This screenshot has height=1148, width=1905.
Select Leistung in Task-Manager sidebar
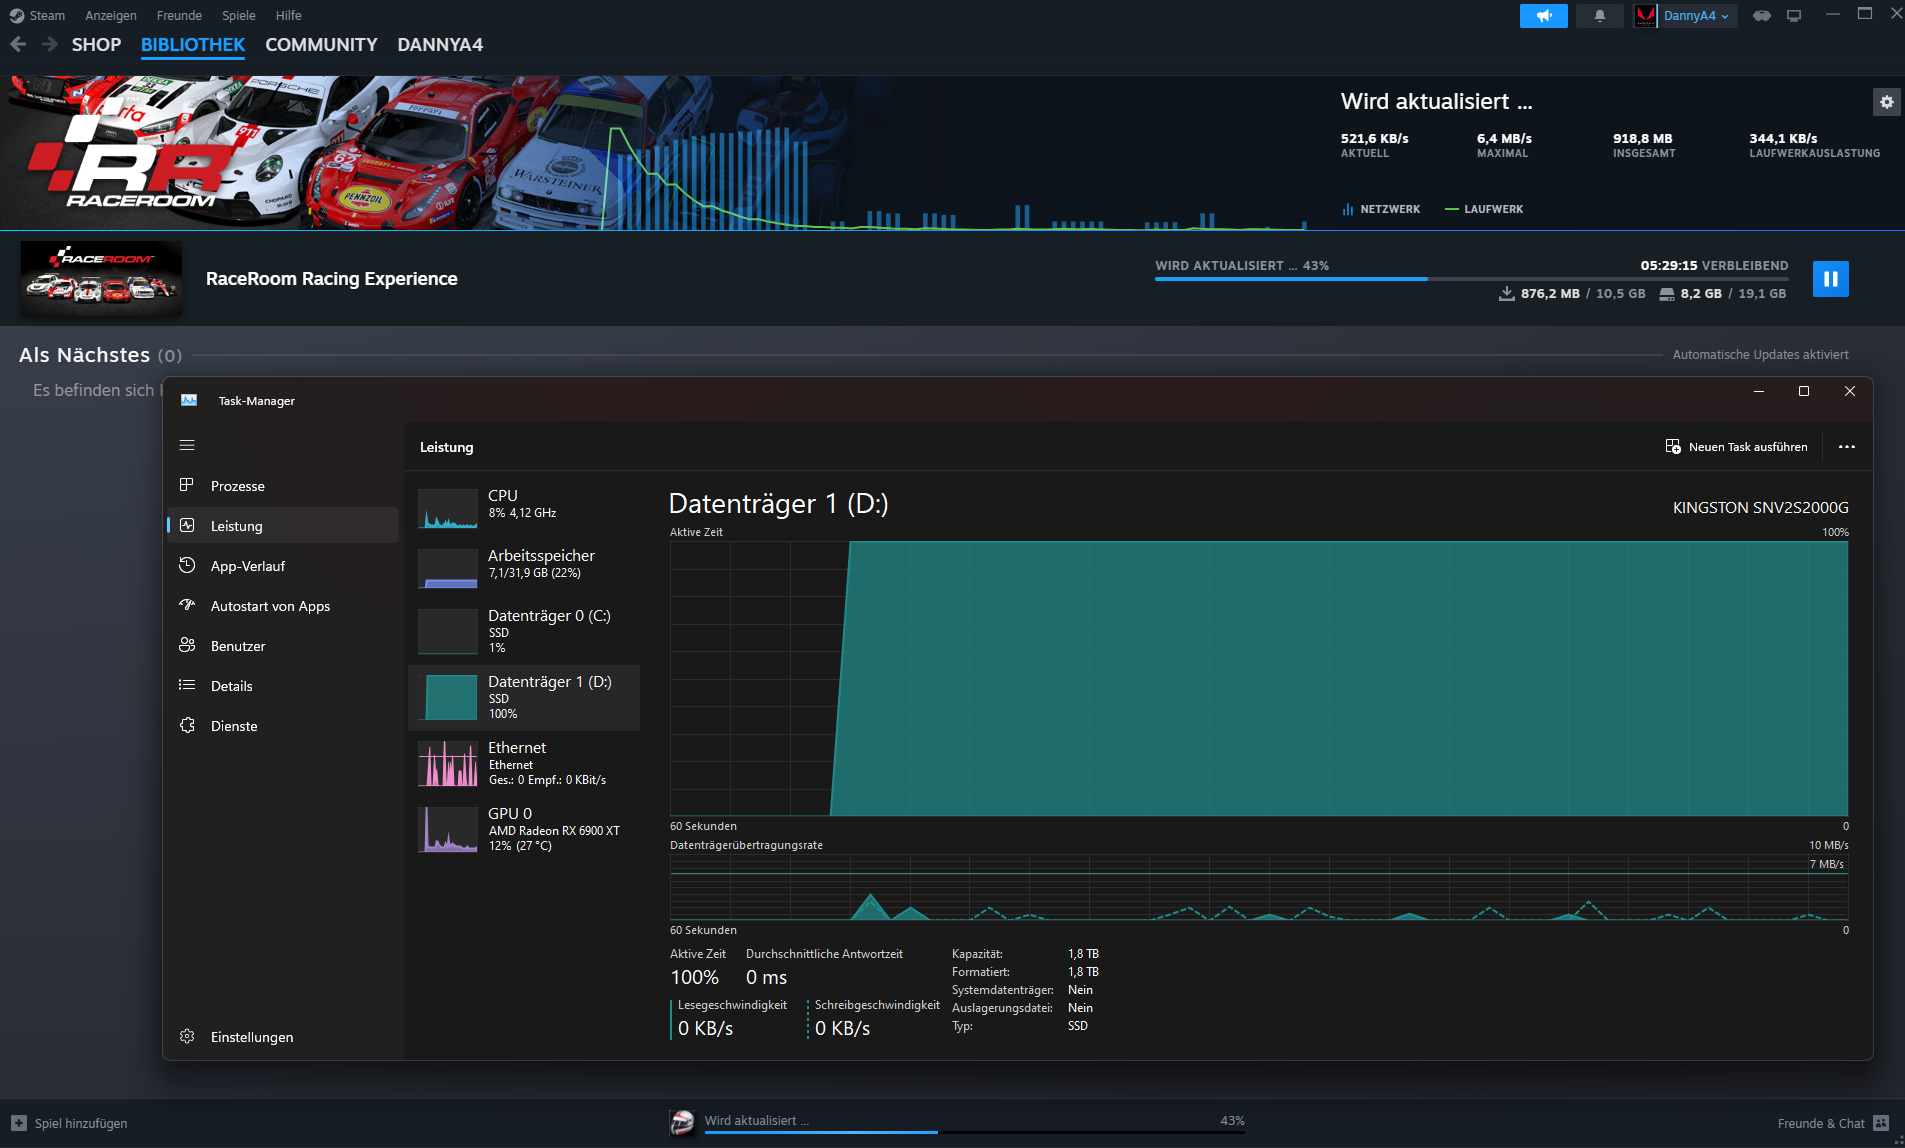click(283, 526)
